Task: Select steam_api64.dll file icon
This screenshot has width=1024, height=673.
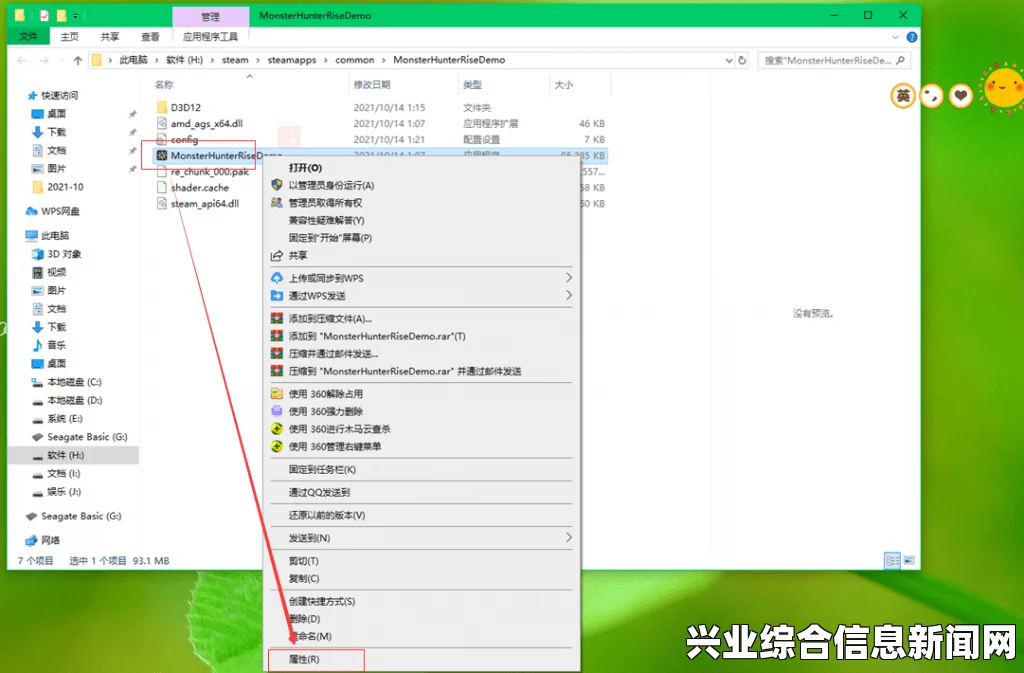Action: (x=162, y=204)
